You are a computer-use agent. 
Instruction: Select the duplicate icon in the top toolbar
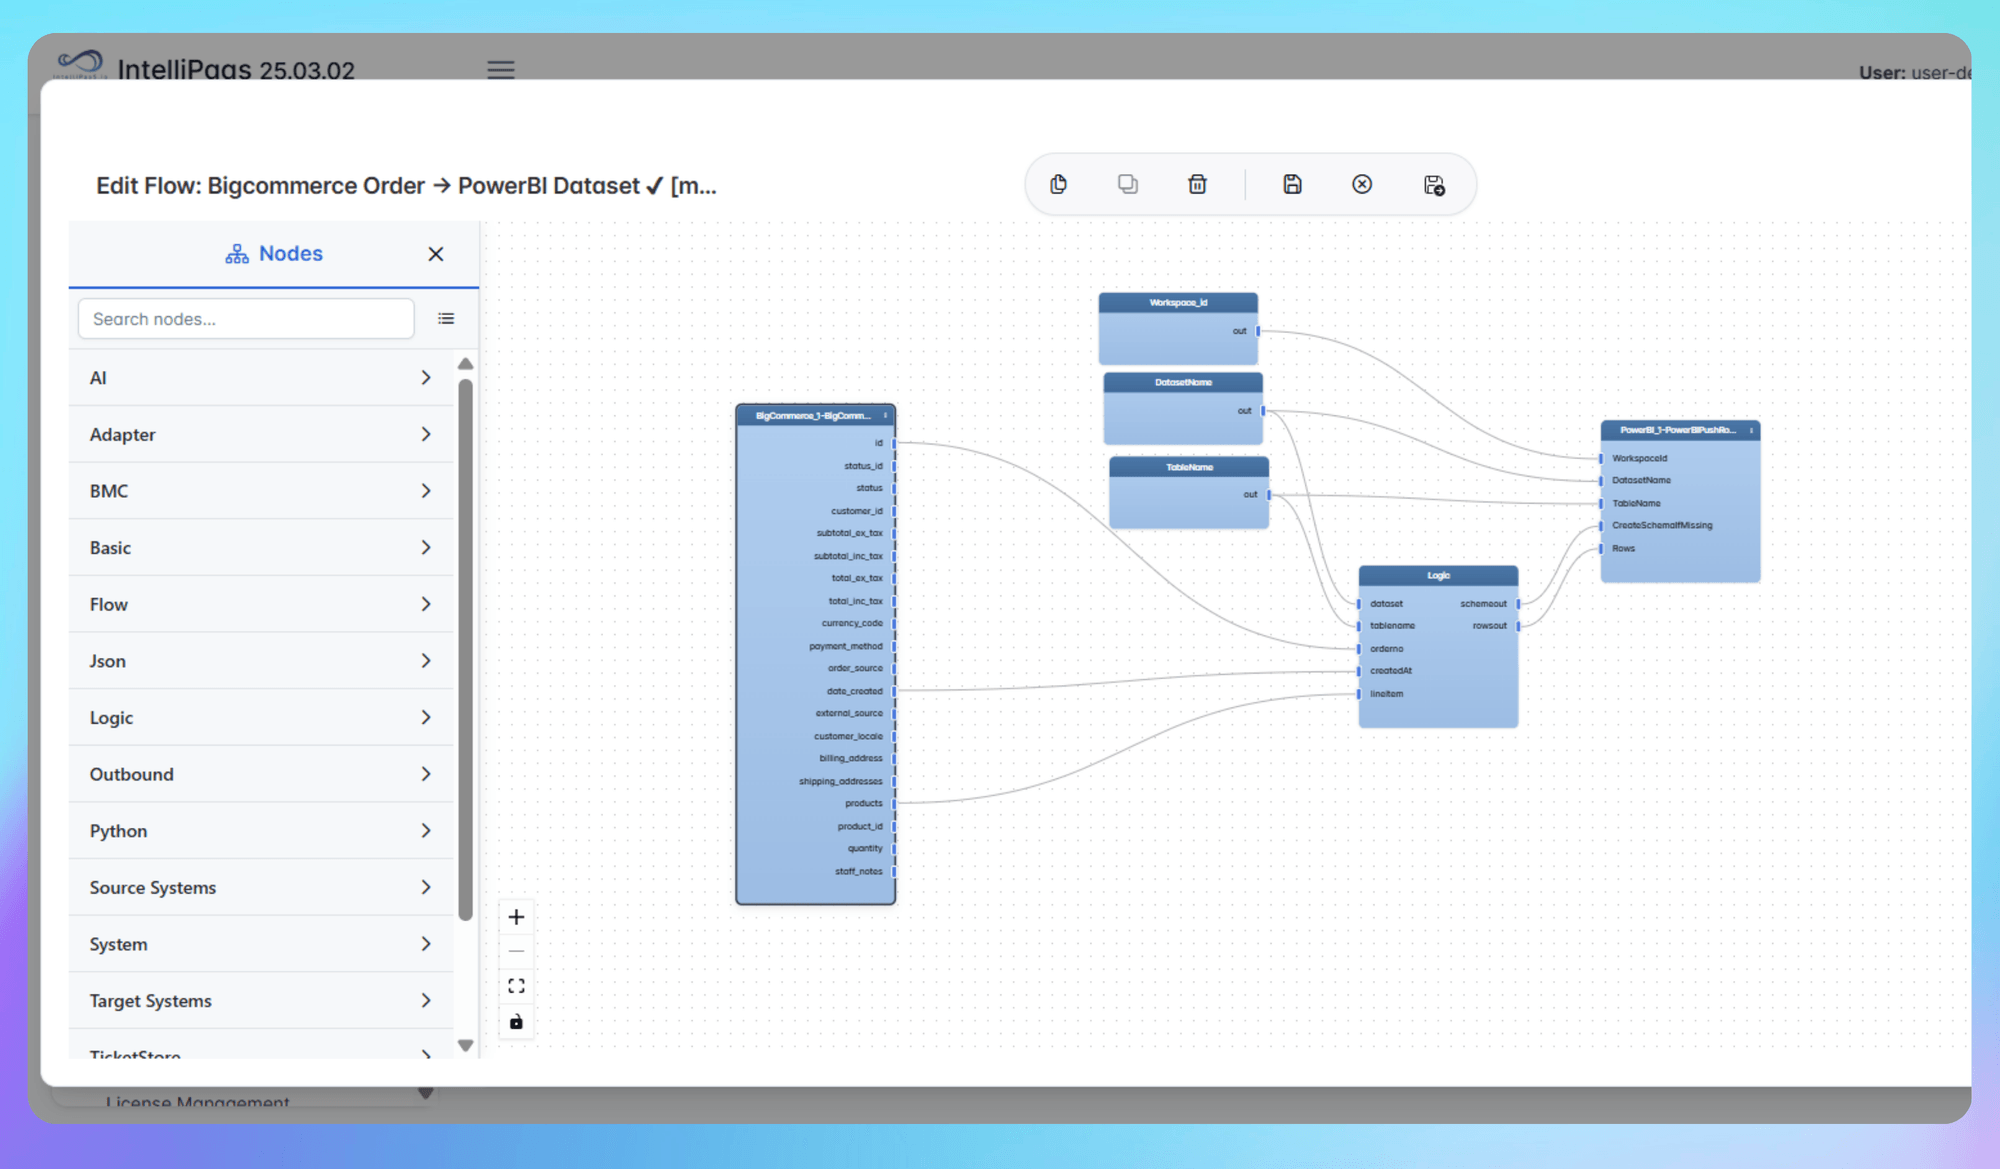[x=1128, y=184]
